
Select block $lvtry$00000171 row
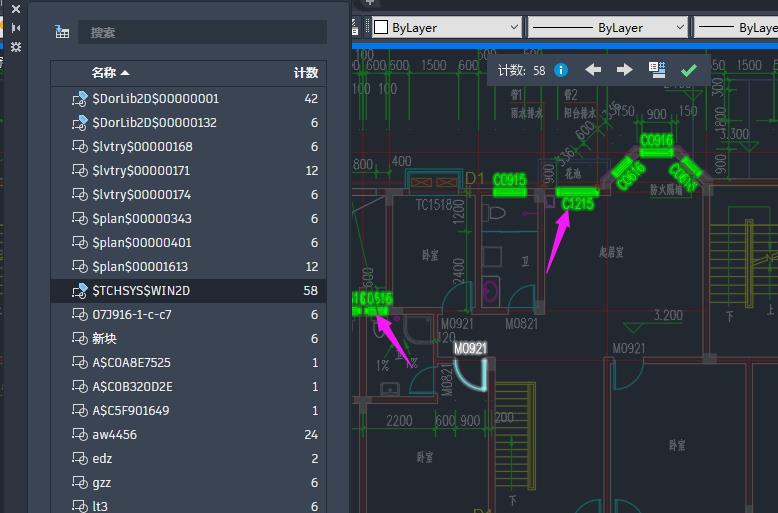coord(189,171)
